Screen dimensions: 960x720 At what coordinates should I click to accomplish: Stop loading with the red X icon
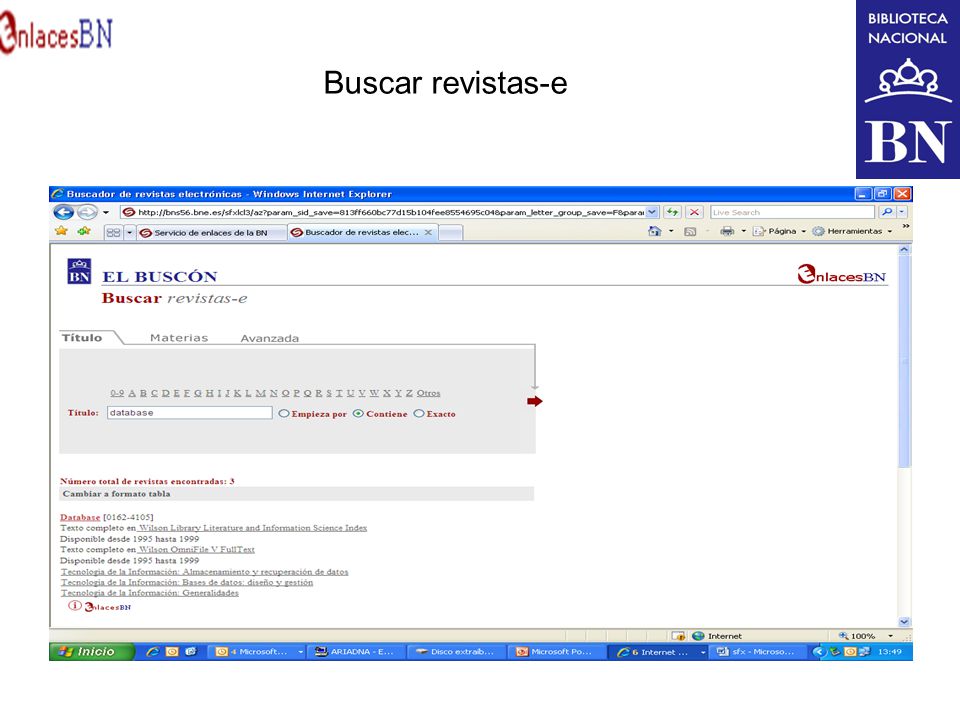(694, 212)
